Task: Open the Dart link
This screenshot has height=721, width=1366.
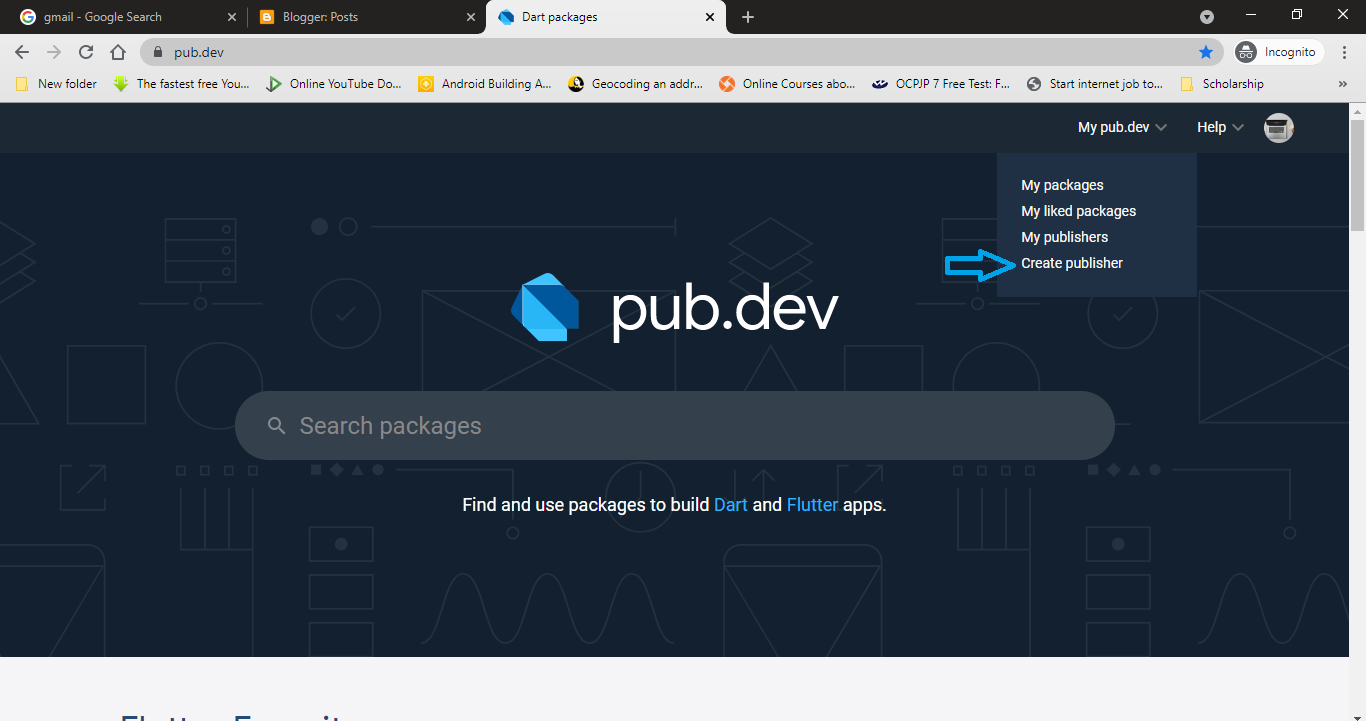Action: click(731, 505)
